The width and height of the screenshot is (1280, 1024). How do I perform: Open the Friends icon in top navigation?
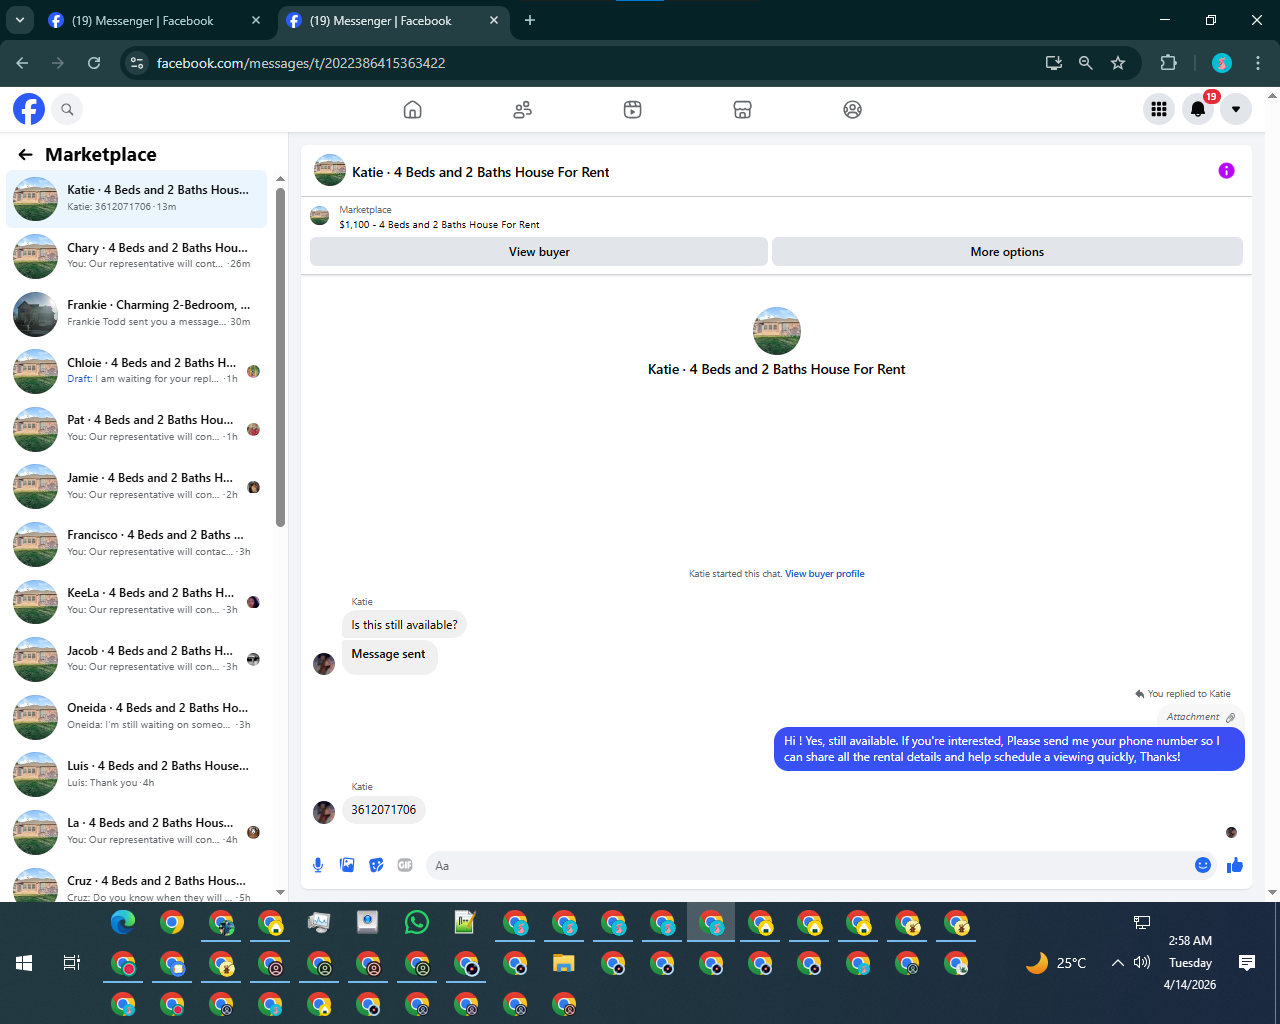(522, 110)
